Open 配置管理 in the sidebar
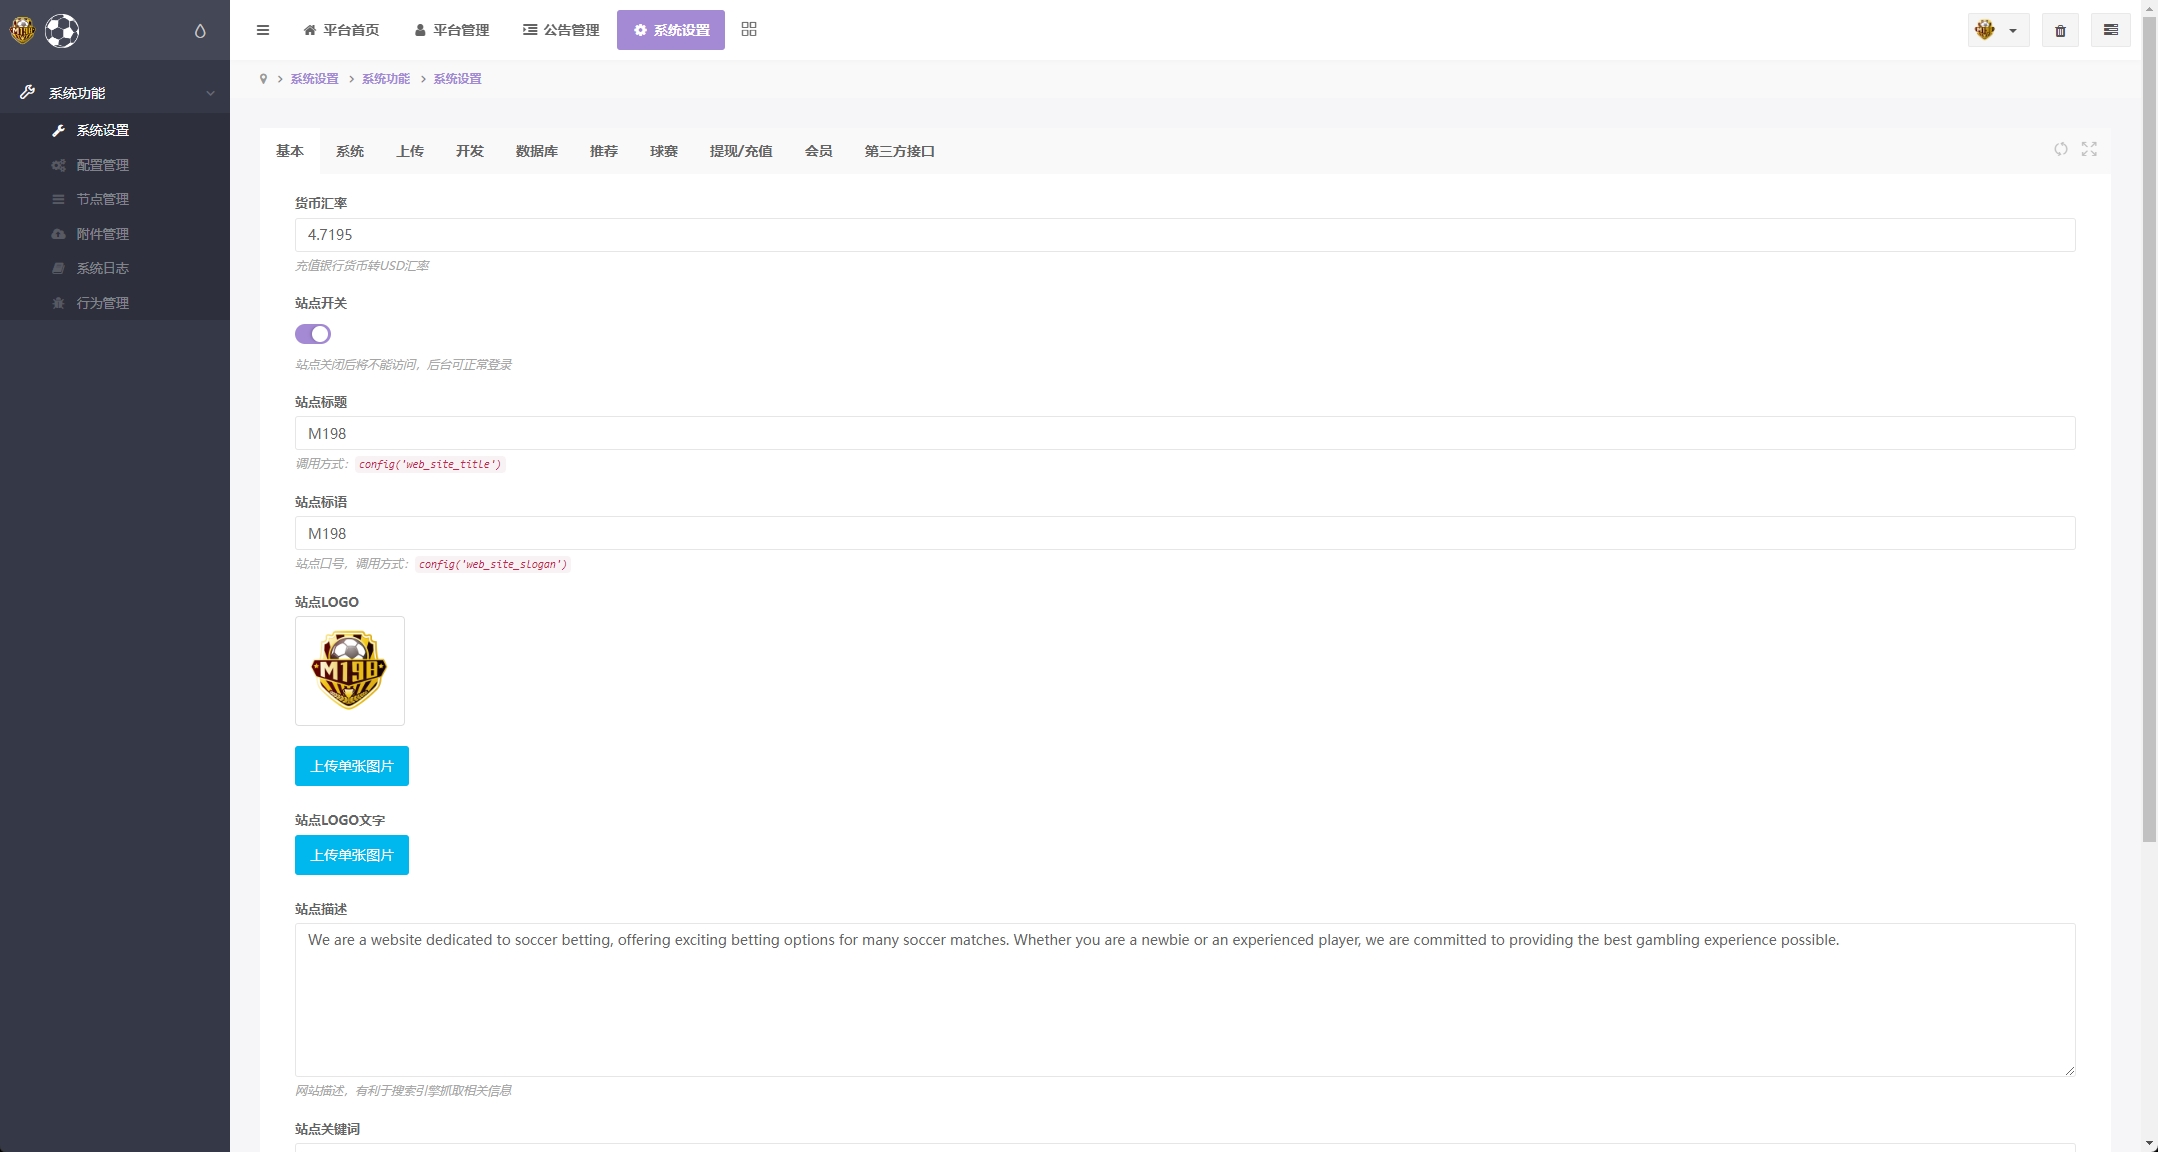This screenshot has width=2158, height=1152. pos(103,165)
